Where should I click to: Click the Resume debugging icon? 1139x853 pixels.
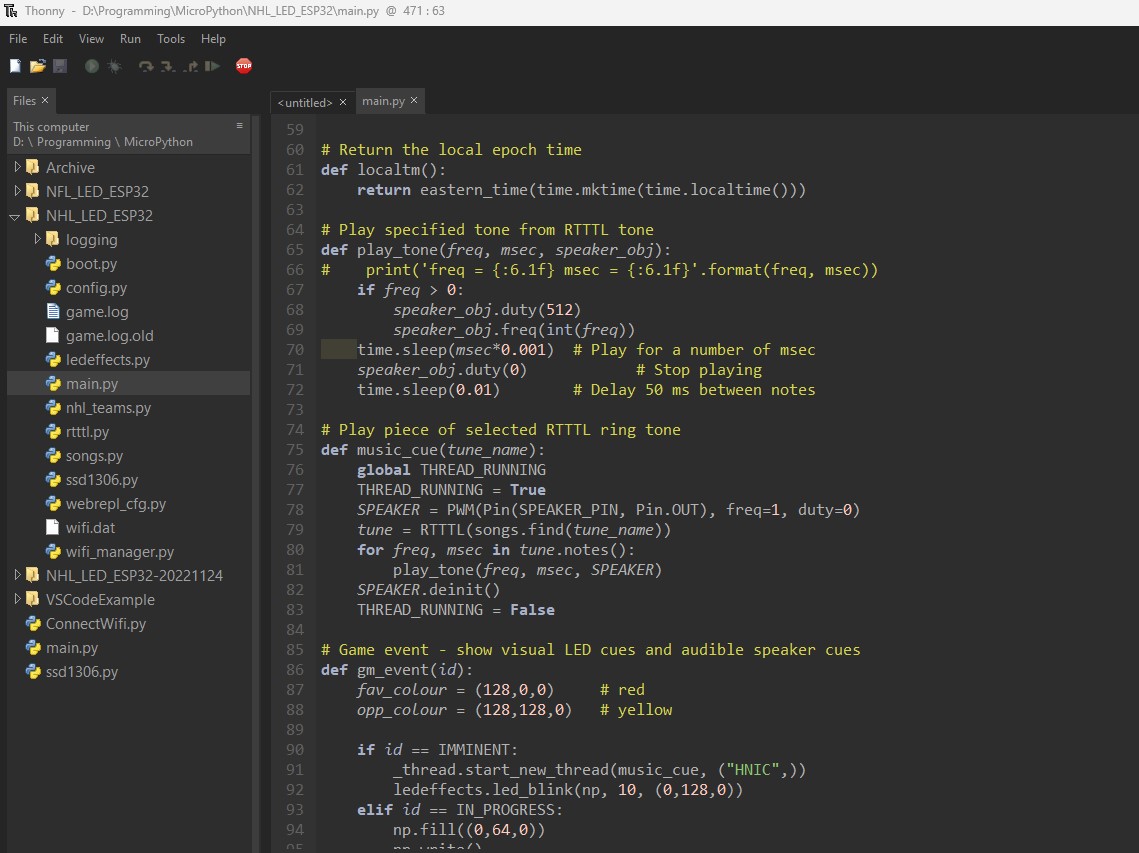pos(212,66)
